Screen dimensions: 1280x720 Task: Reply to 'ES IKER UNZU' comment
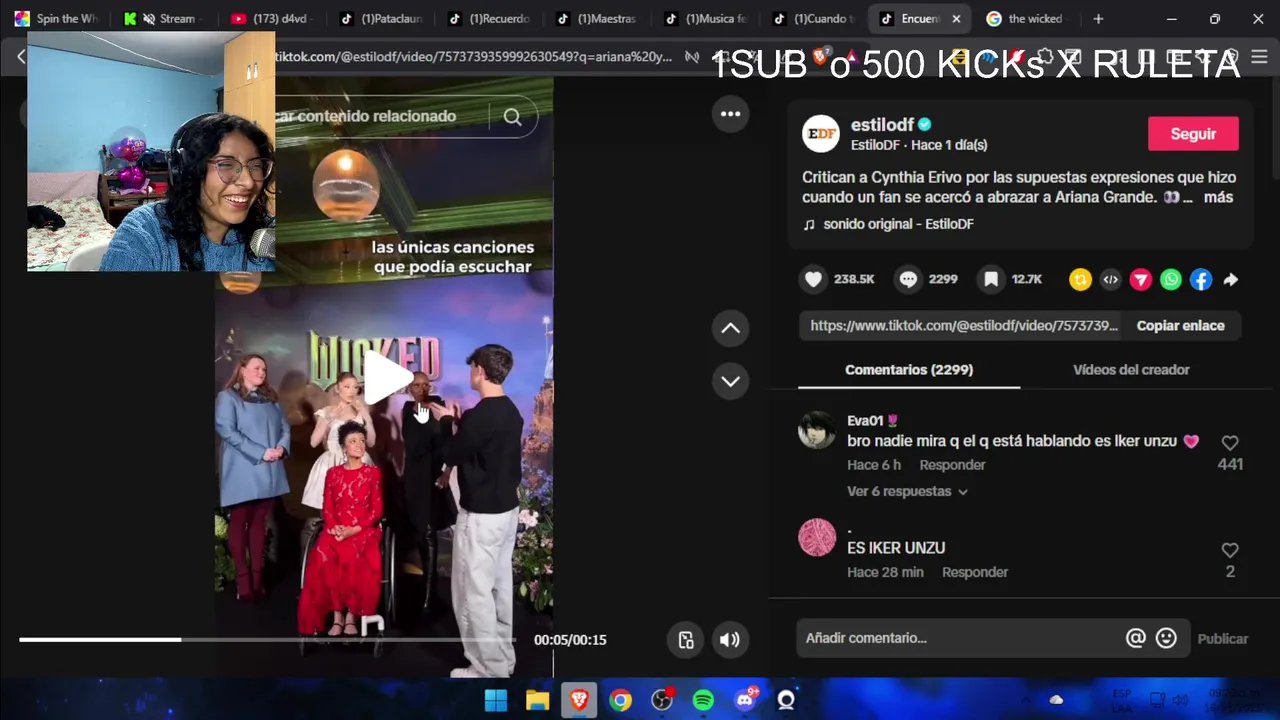point(975,572)
